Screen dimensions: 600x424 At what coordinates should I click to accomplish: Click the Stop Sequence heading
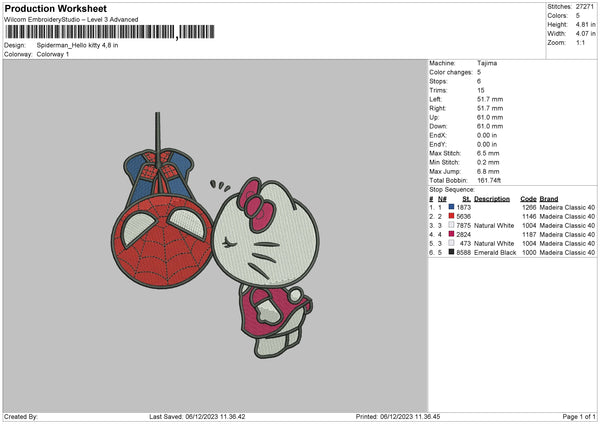452,188
